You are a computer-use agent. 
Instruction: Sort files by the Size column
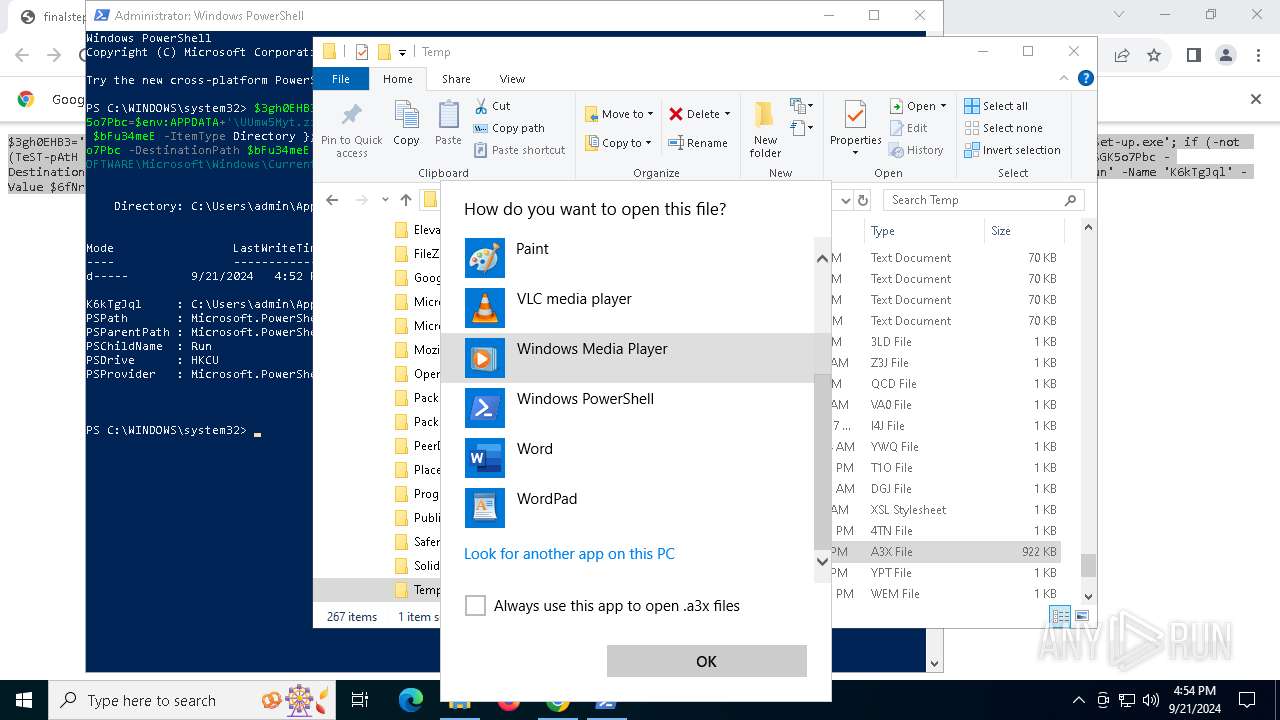coord(1022,231)
